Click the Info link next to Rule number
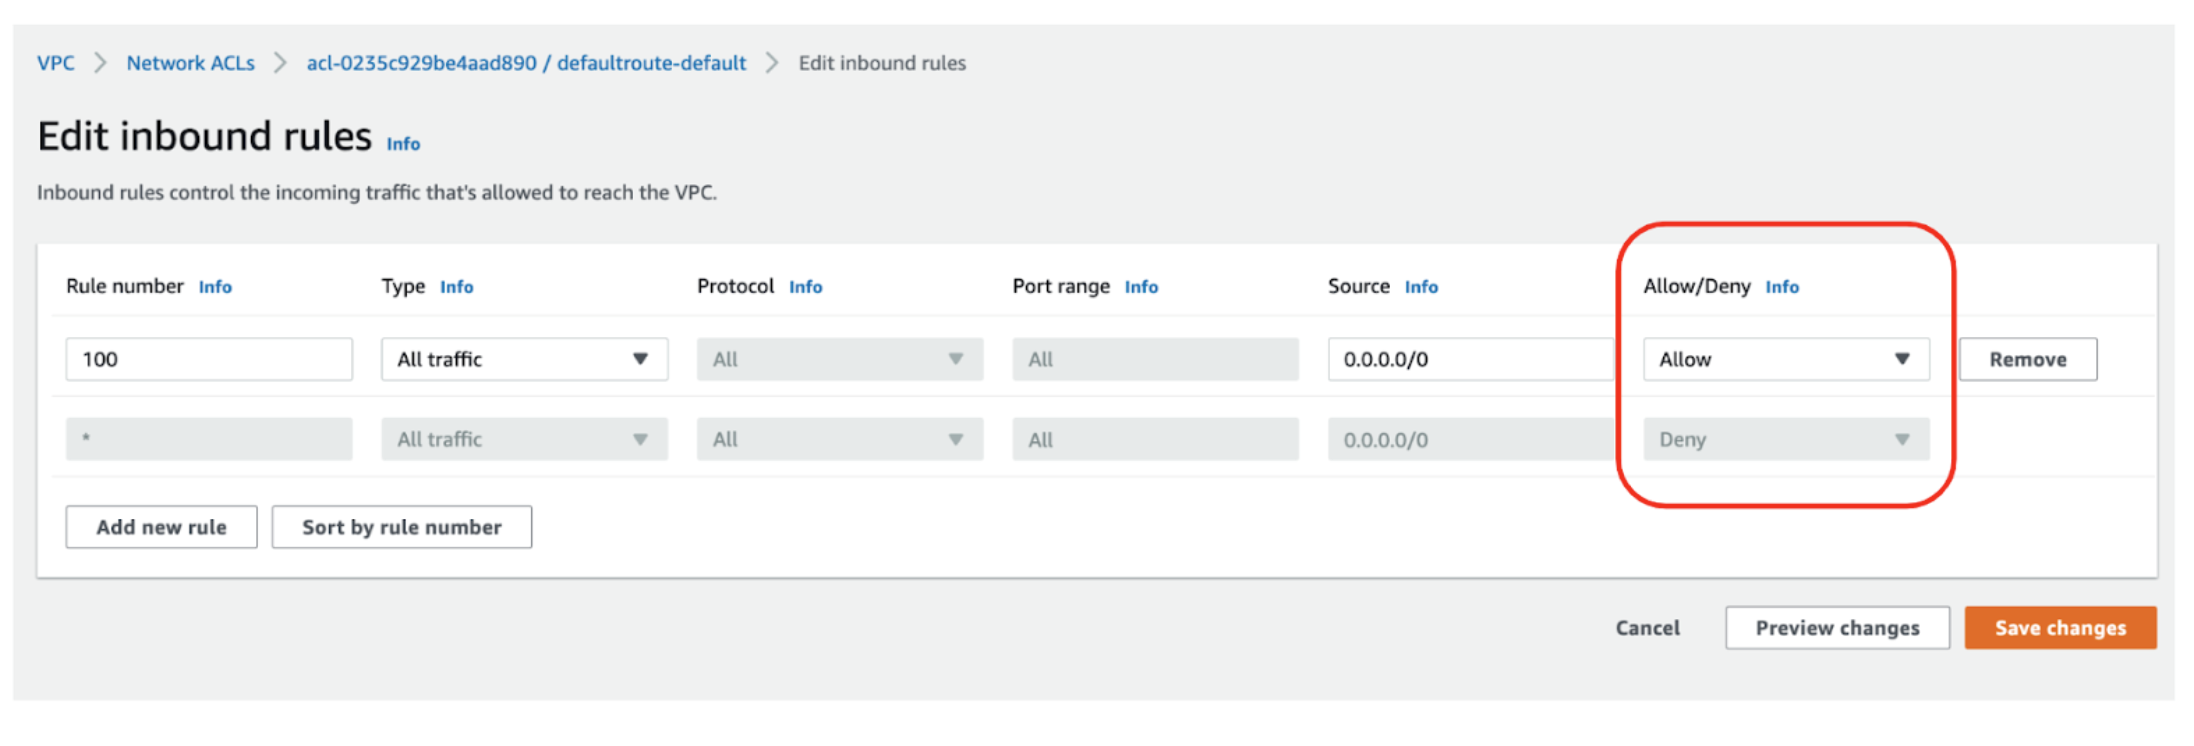The height and width of the screenshot is (746, 2194). (215, 287)
